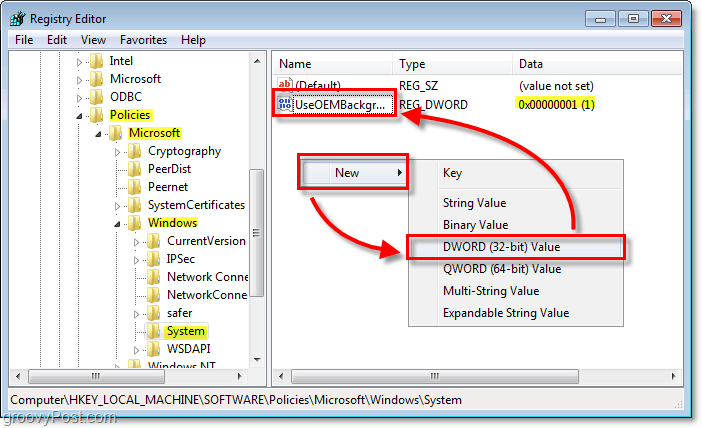Click the CurrentVersion folder icon
Viewport: 702px width, 428px height.
tap(154, 241)
